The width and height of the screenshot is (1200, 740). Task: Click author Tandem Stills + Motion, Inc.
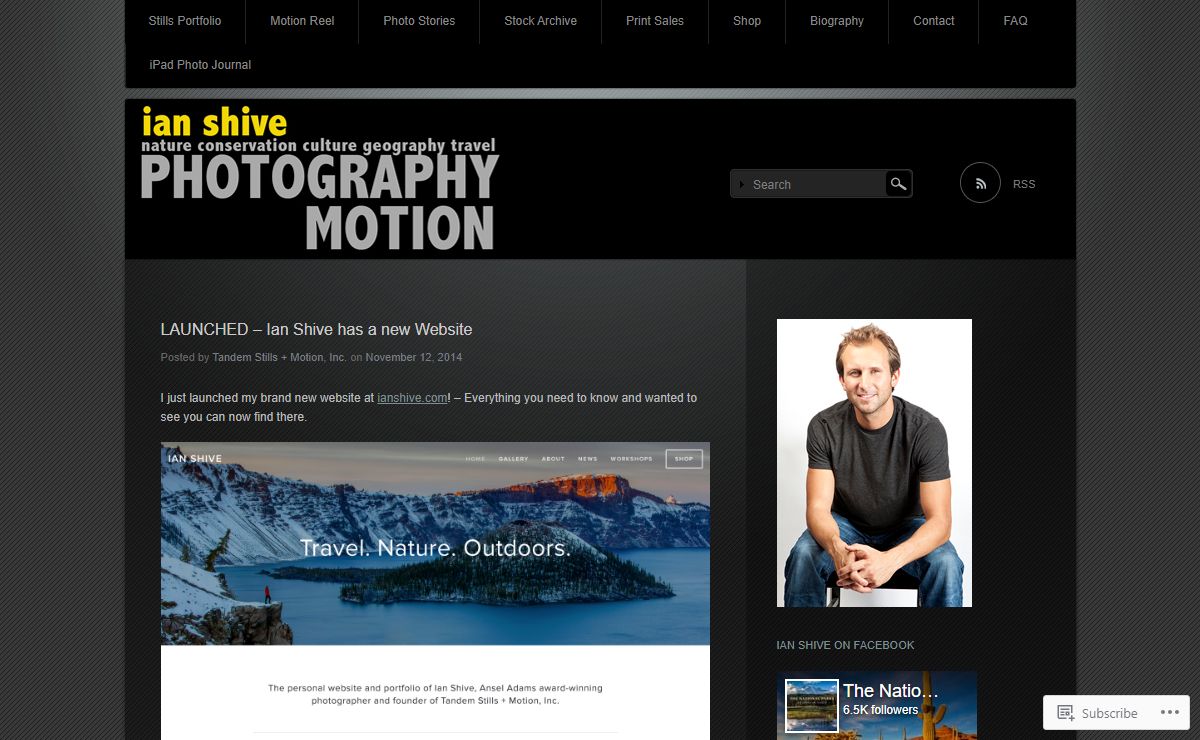click(279, 357)
